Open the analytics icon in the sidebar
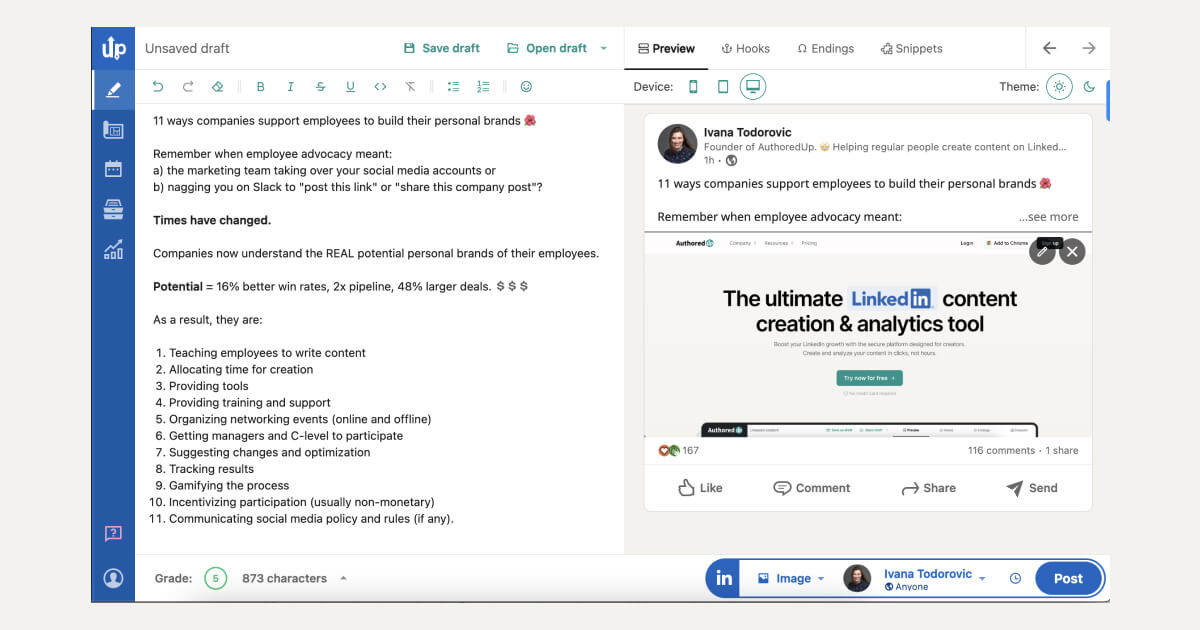1200x630 pixels. coord(112,249)
